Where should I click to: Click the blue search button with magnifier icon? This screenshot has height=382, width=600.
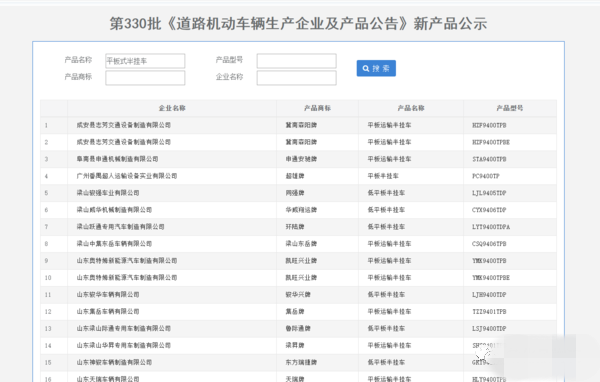point(376,68)
